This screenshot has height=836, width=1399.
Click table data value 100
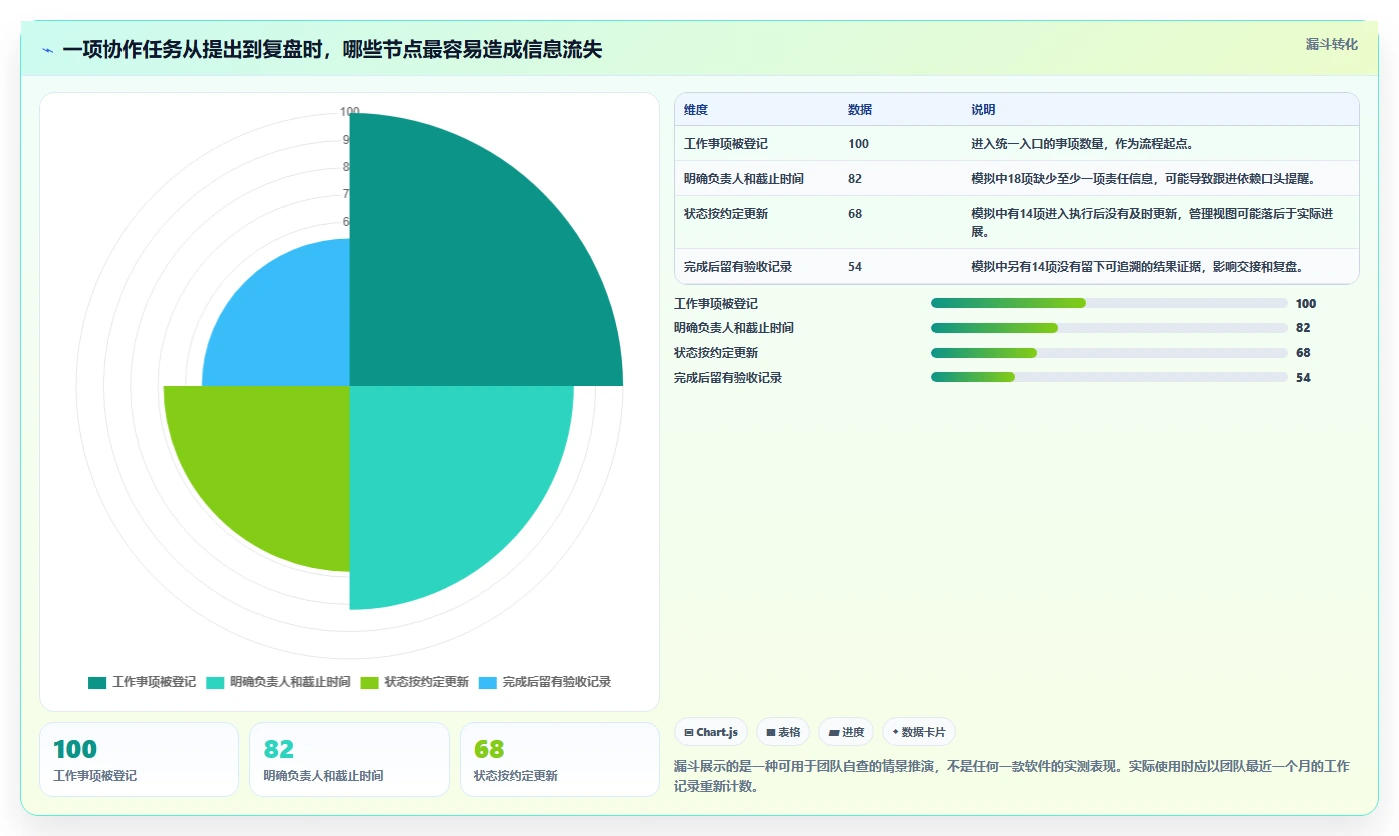(858, 144)
